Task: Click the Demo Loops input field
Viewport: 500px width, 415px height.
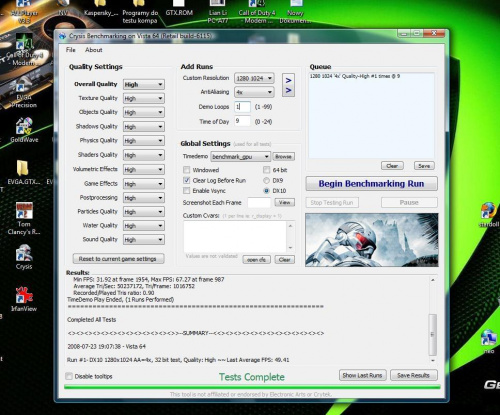Action: click(x=242, y=107)
